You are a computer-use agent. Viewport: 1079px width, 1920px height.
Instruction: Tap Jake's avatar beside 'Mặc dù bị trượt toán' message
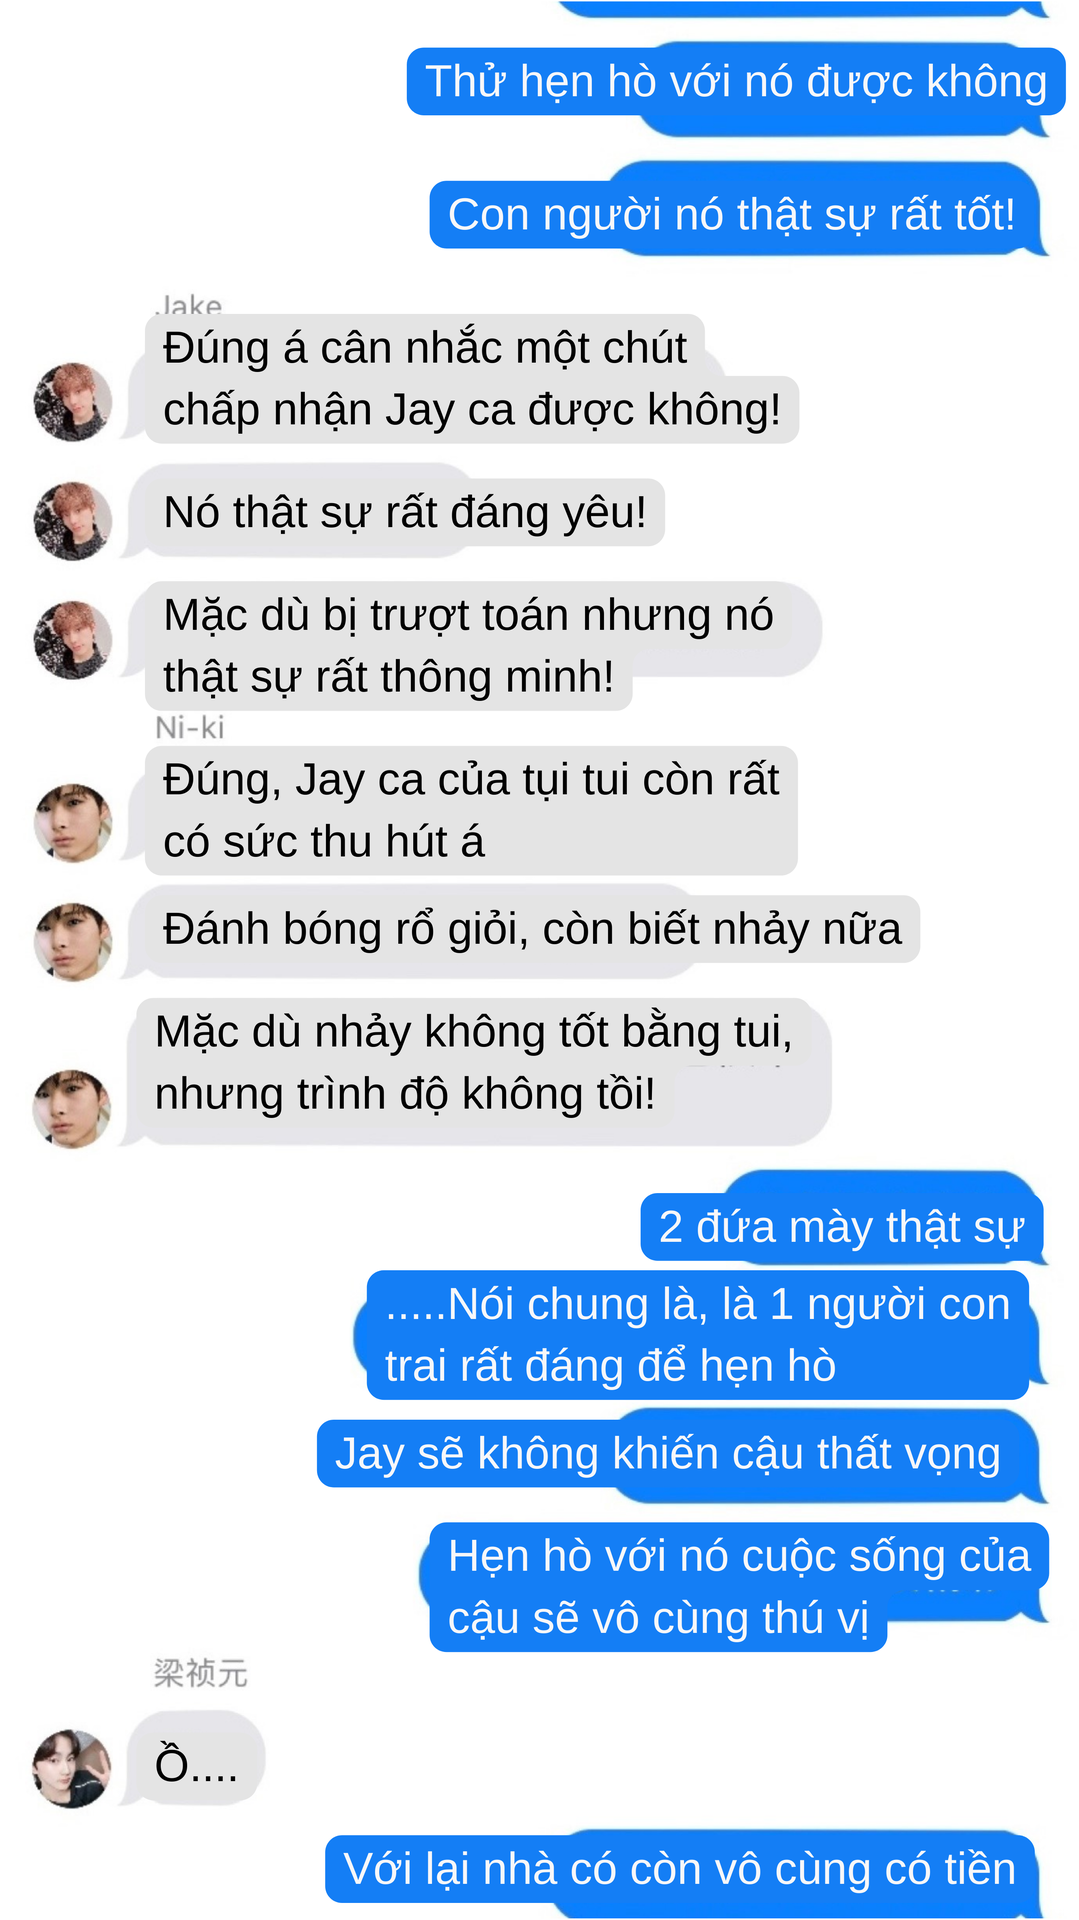coord(73,640)
